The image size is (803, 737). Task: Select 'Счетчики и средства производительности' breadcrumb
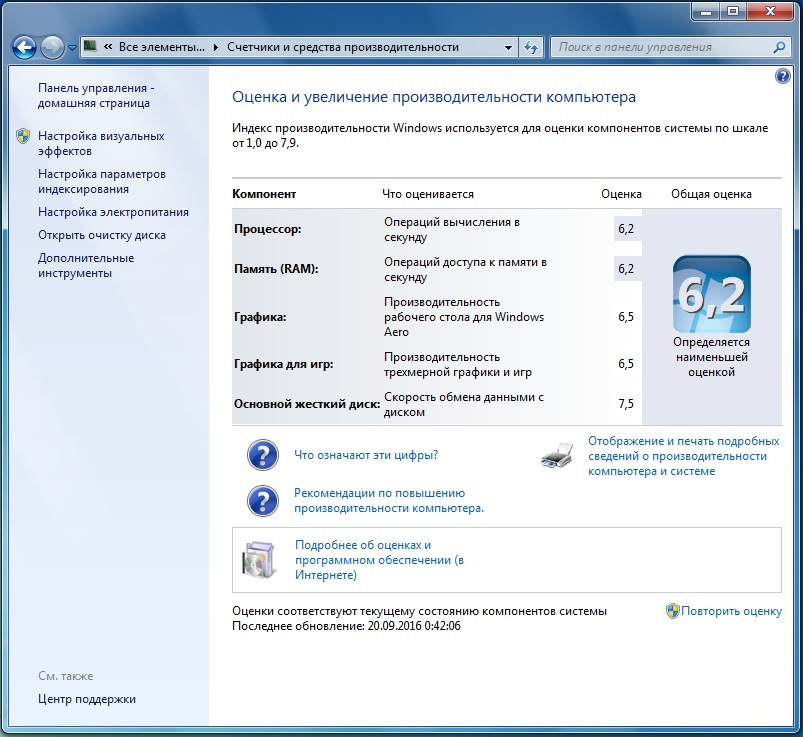[x=343, y=47]
